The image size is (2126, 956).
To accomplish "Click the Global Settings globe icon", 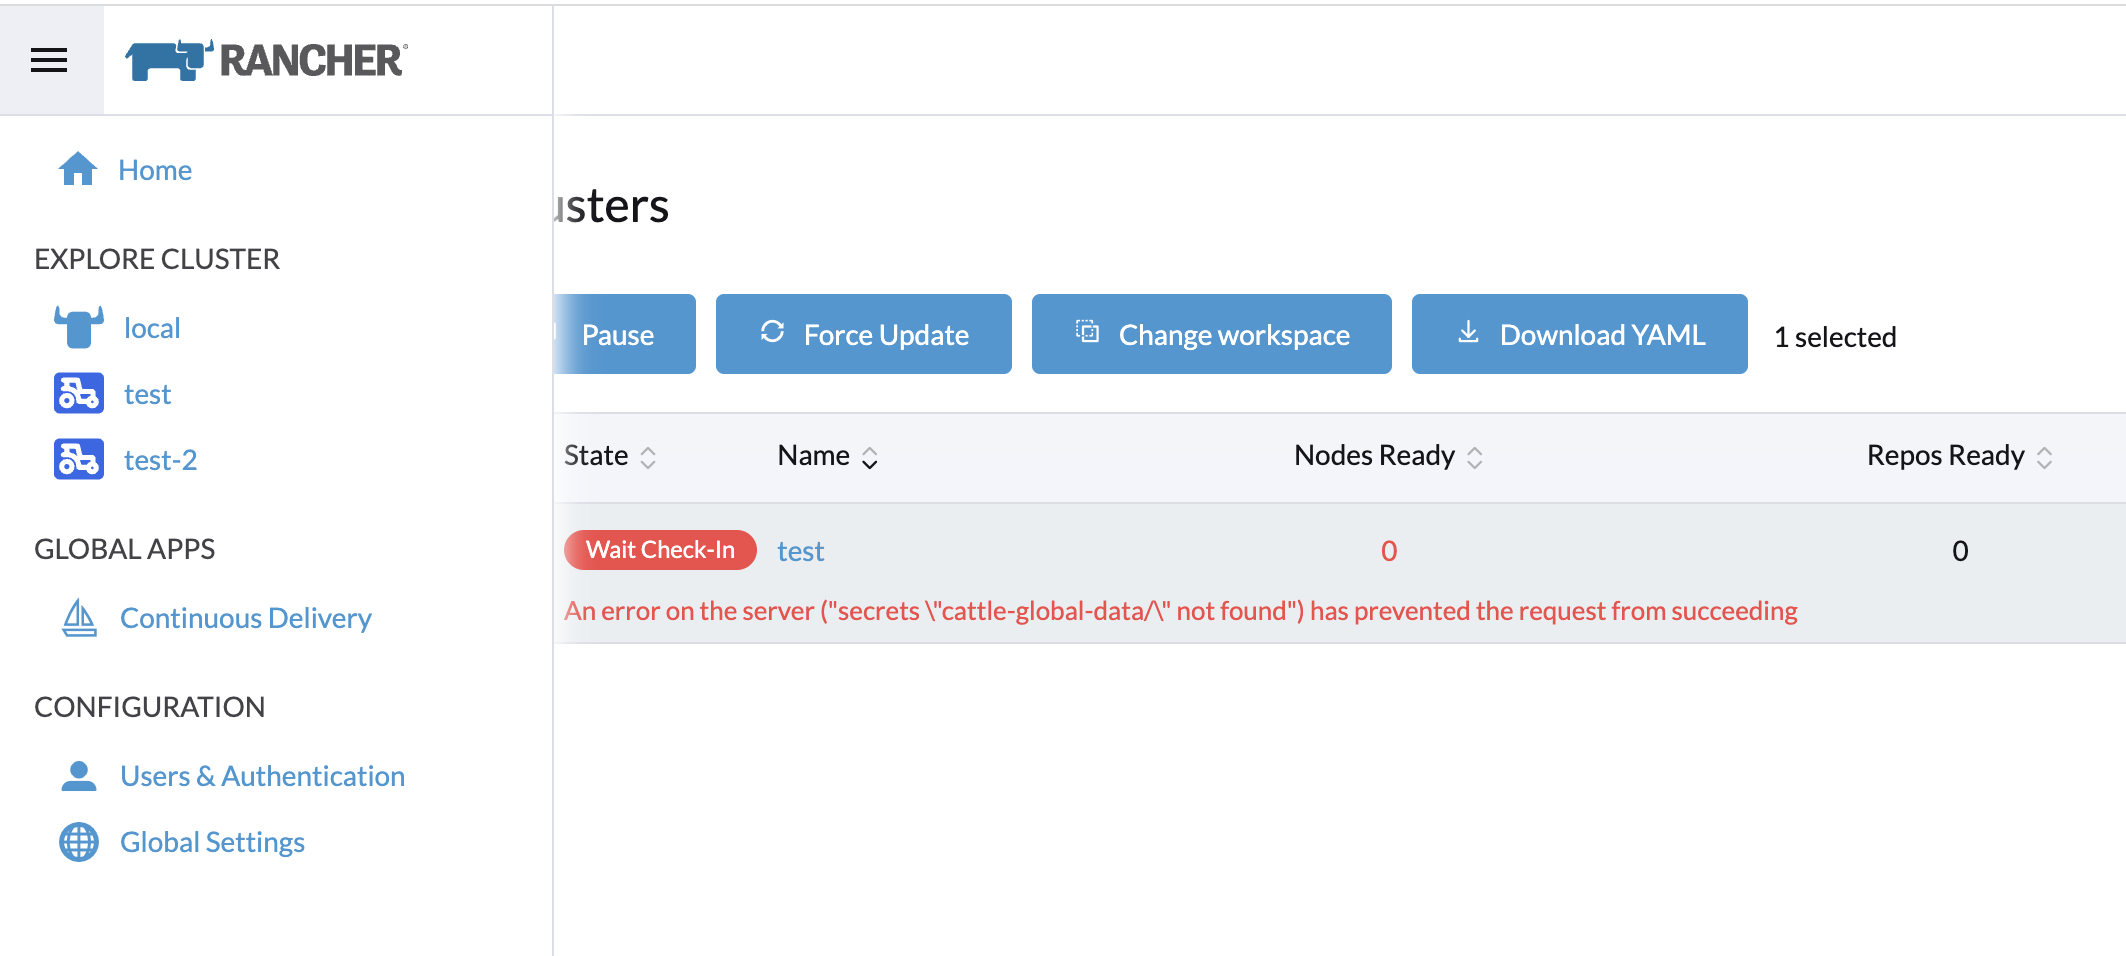I will tap(79, 841).
